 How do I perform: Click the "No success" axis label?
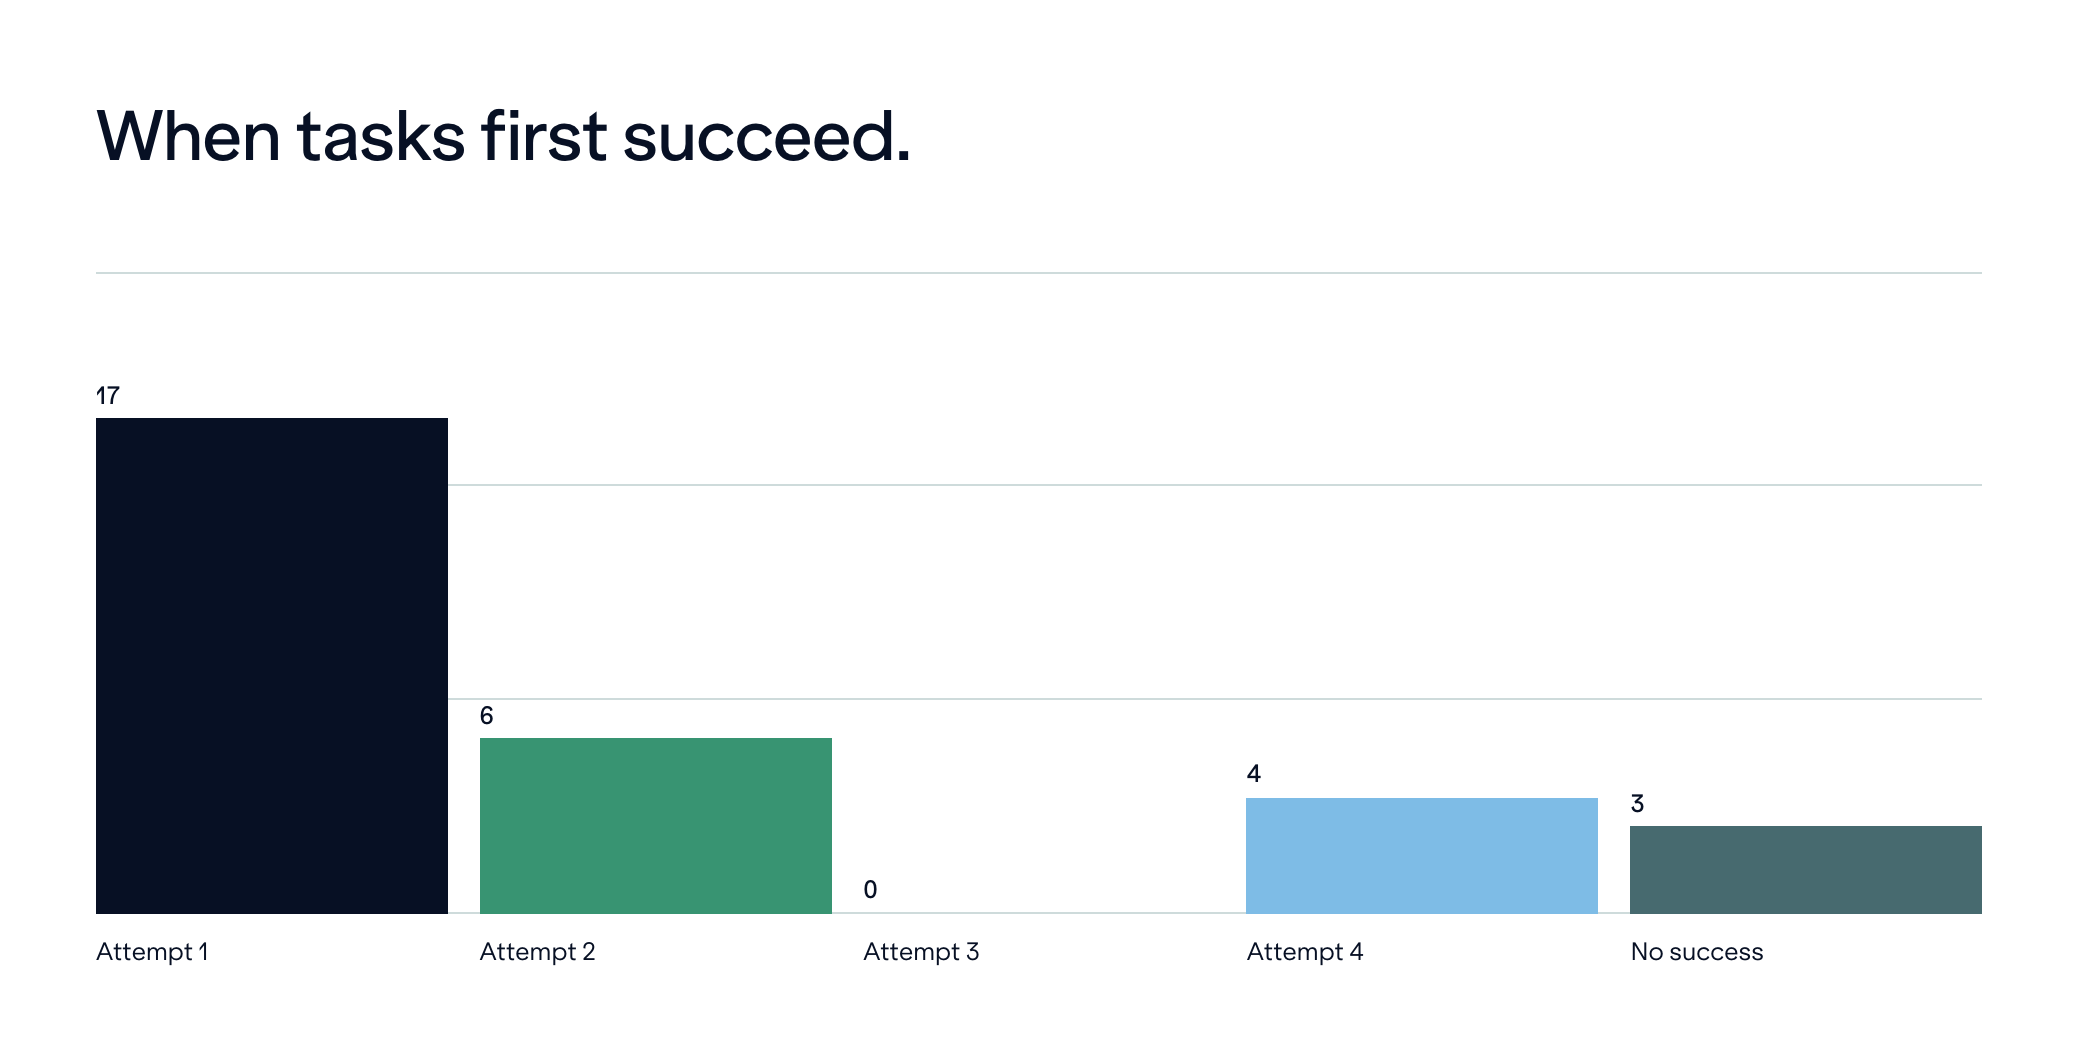(x=1697, y=952)
